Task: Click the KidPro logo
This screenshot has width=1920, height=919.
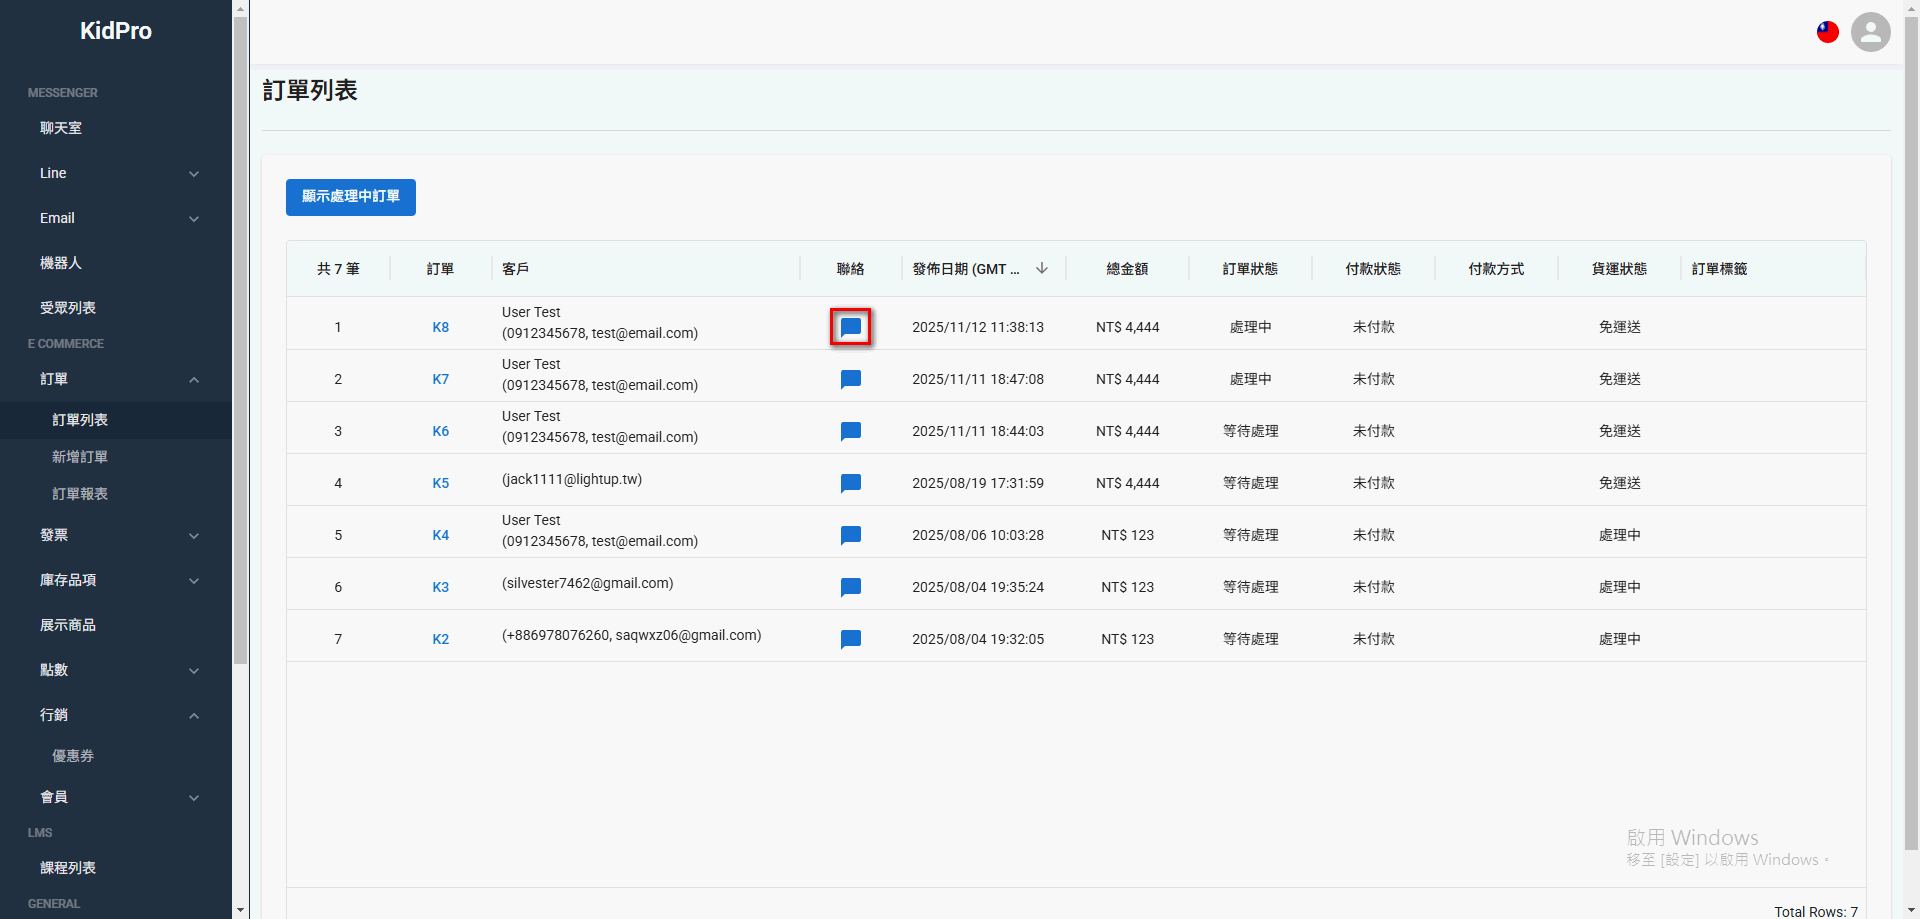Action: coord(116,31)
